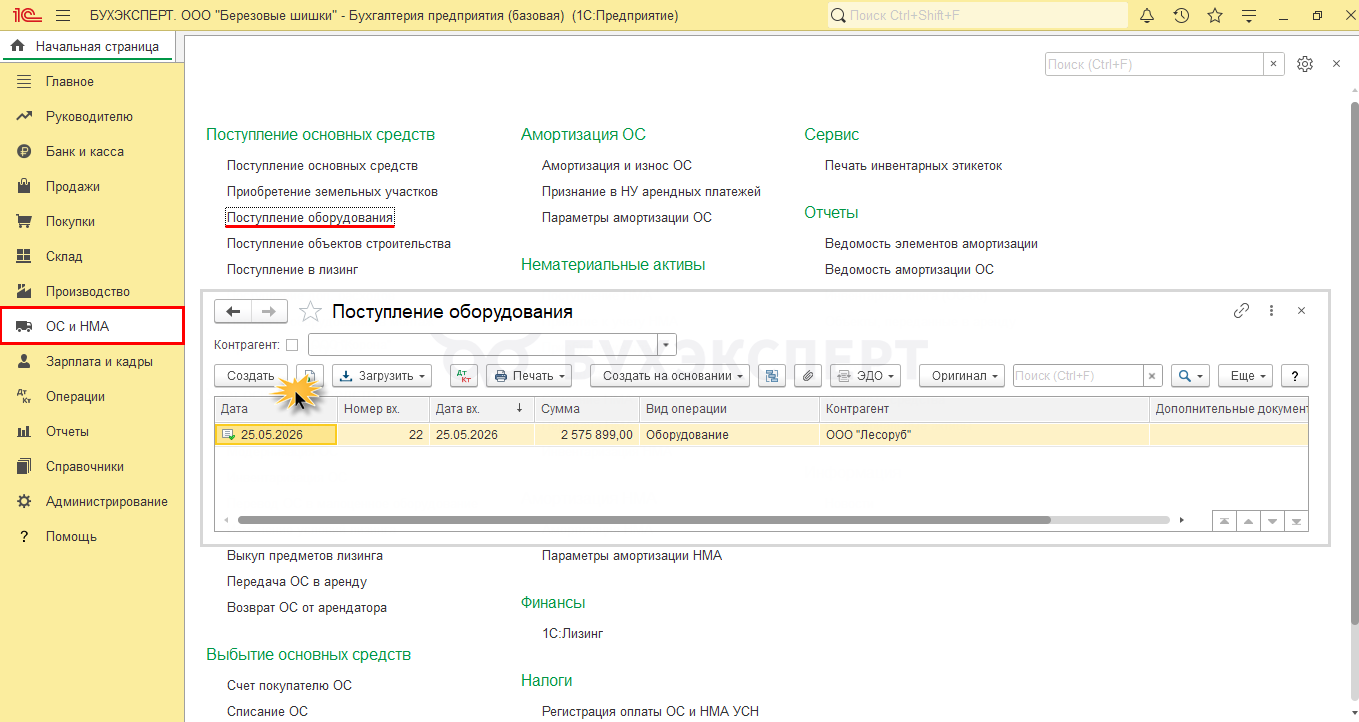Screen dimensions: 1359x722
Task: Click the Создать button
Action: [251, 376]
